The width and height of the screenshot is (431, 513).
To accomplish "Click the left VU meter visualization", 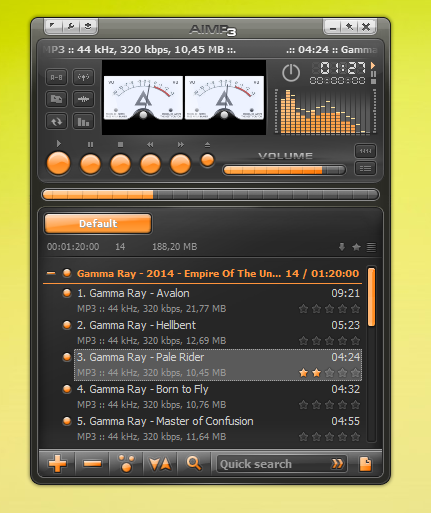I will [x=143, y=98].
